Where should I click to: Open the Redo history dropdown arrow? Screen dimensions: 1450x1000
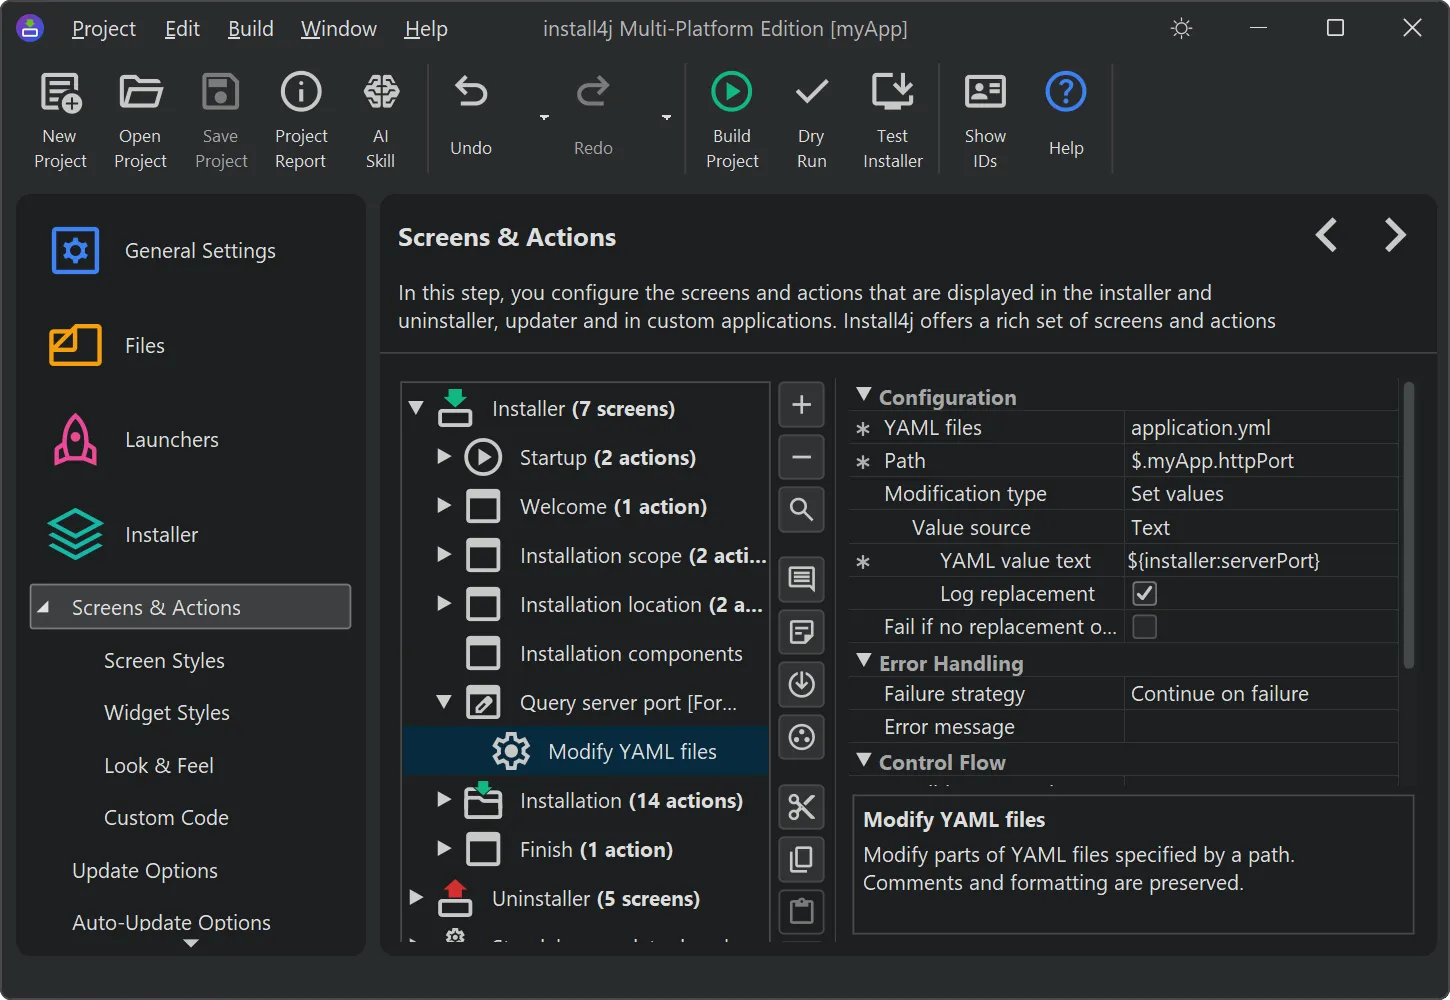coord(666,117)
